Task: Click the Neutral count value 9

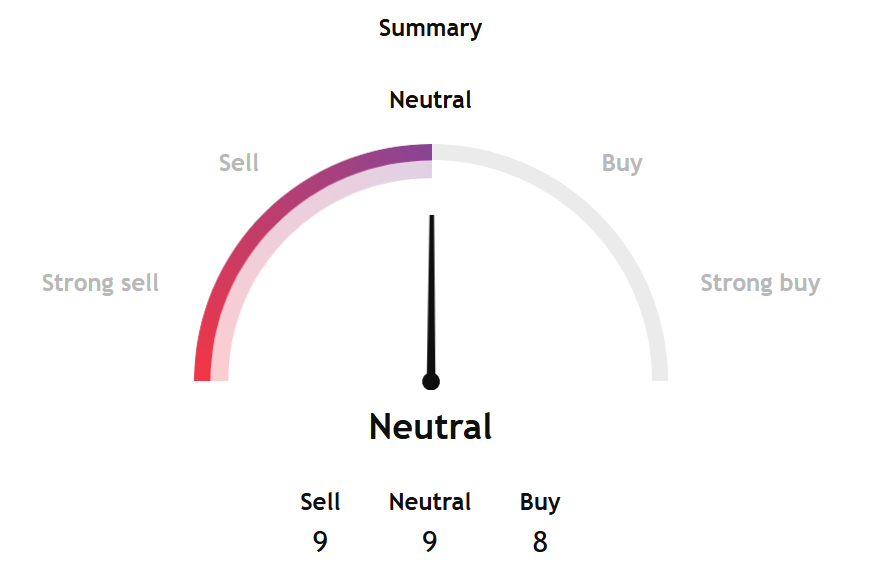Action: point(430,541)
